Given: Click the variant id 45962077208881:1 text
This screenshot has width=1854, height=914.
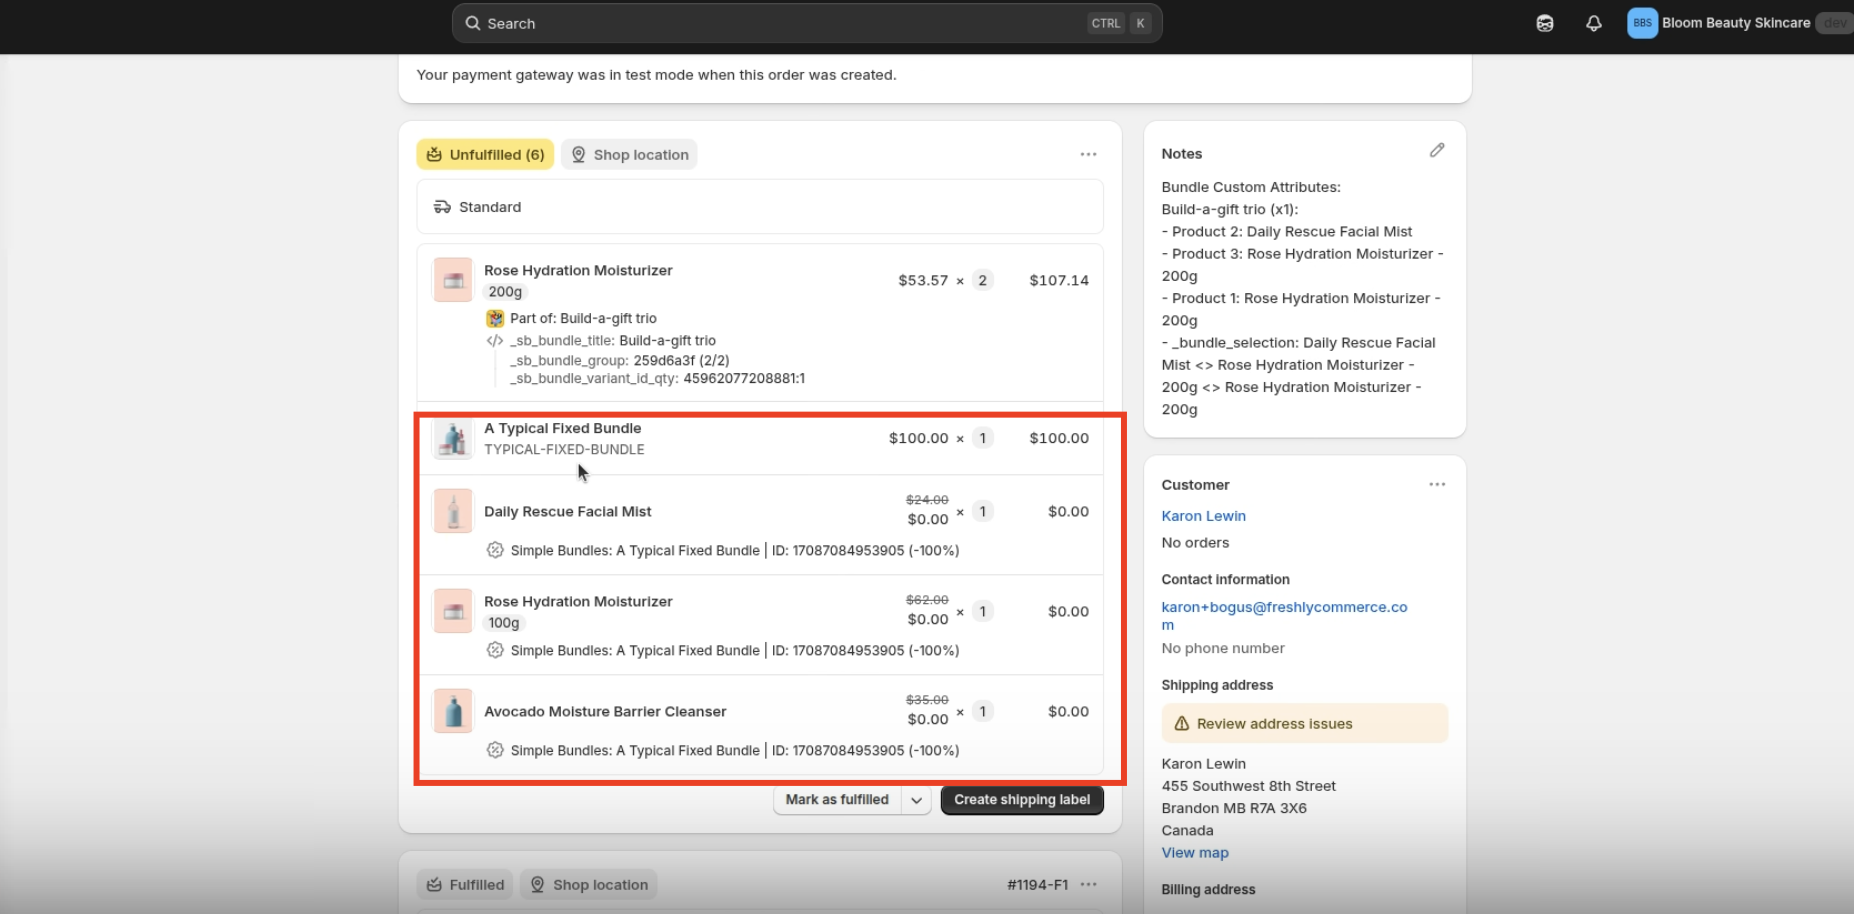Looking at the screenshot, I should (744, 378).
